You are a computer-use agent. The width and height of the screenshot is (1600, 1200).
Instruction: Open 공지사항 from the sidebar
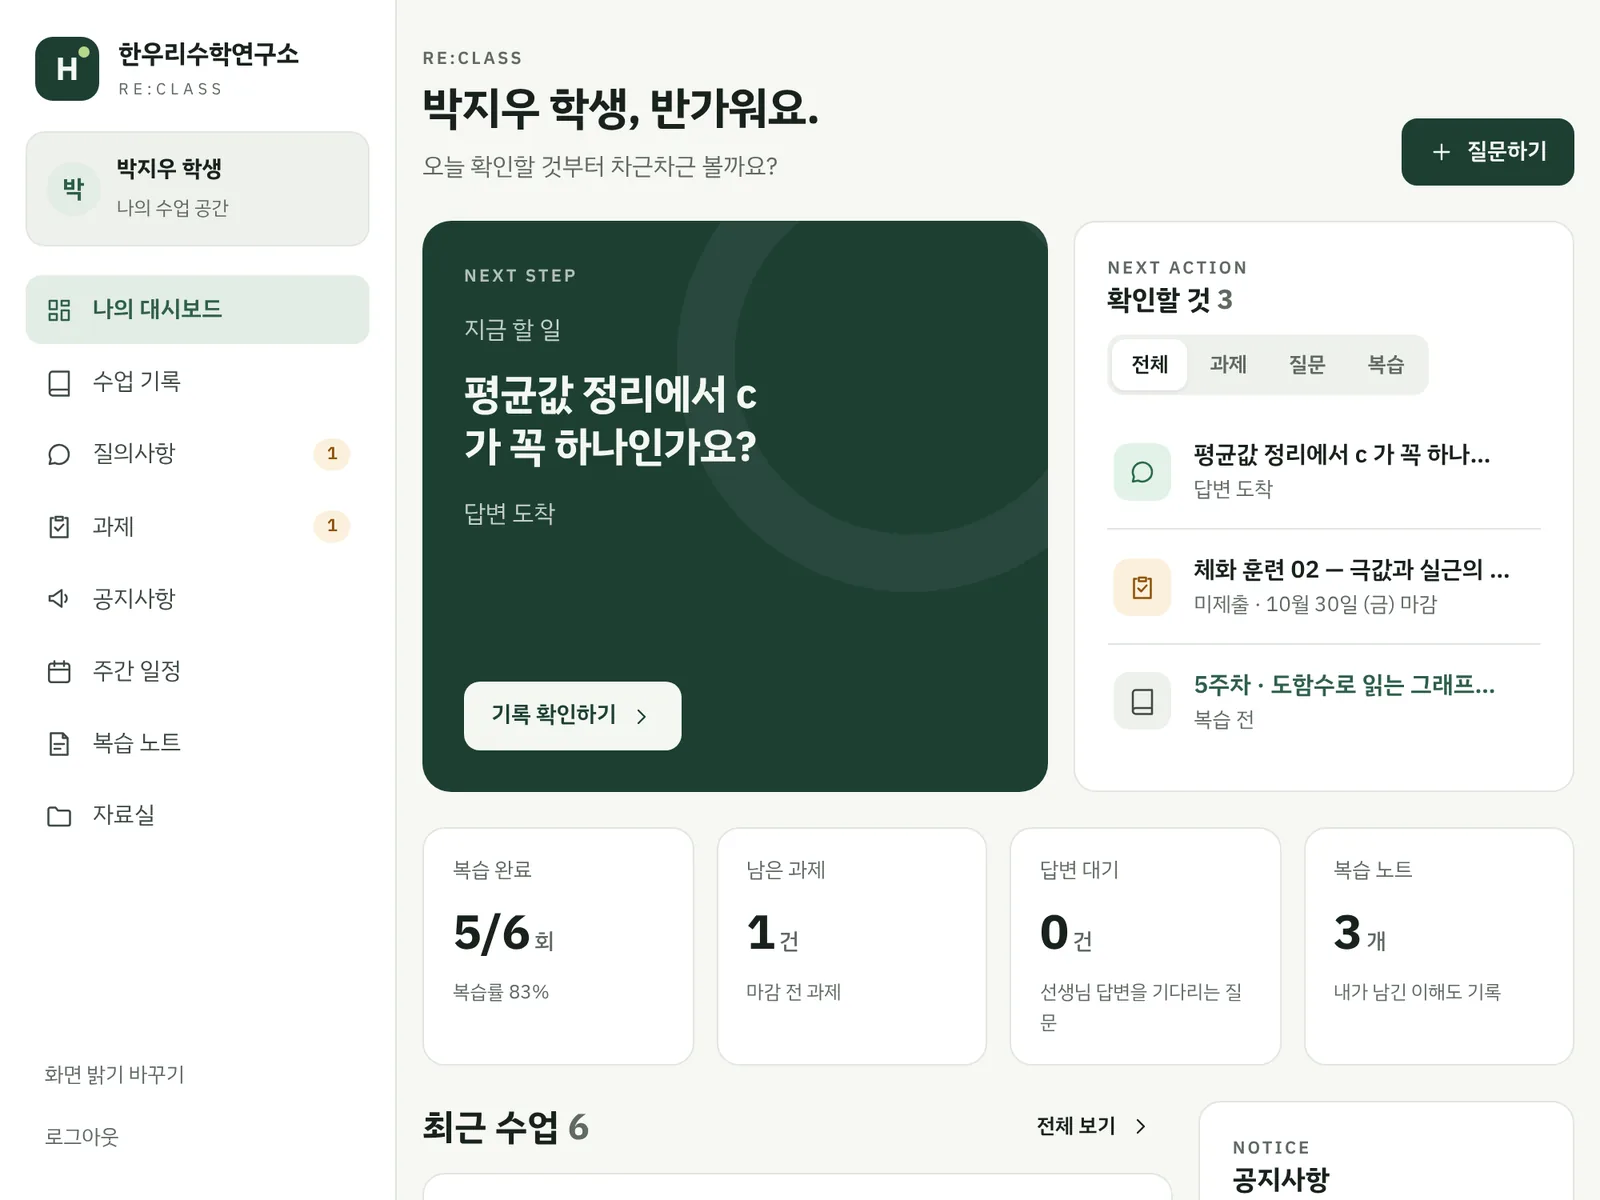pyautogui.click(x=197, y=599)
